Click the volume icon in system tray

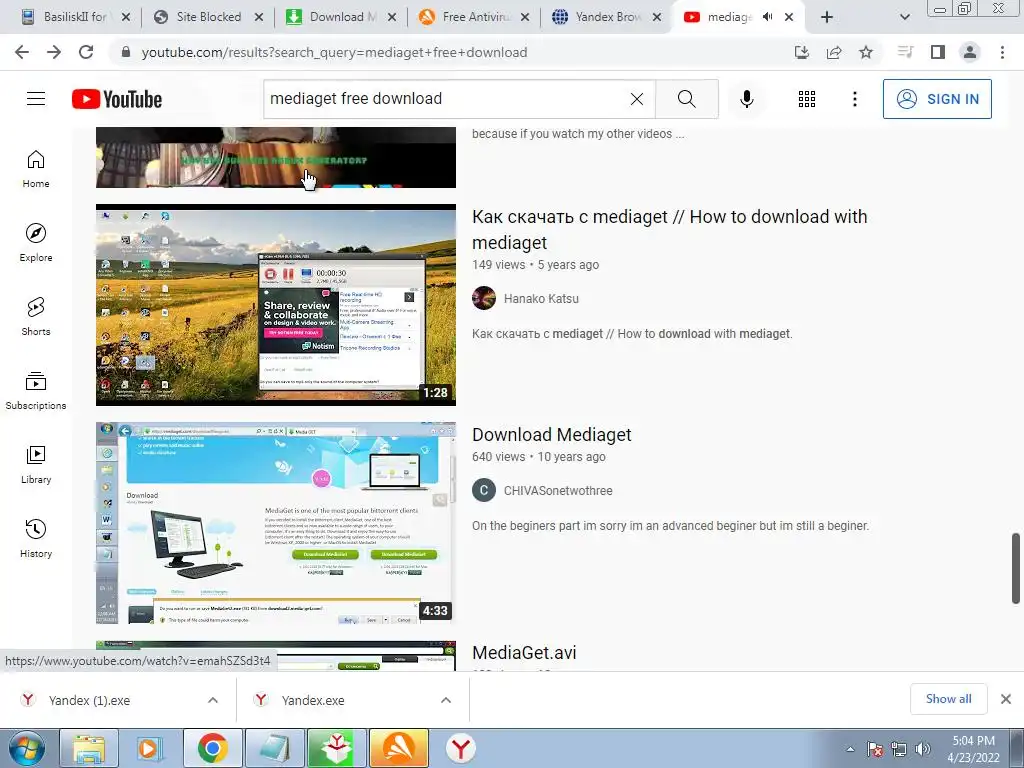coord(923,749)
